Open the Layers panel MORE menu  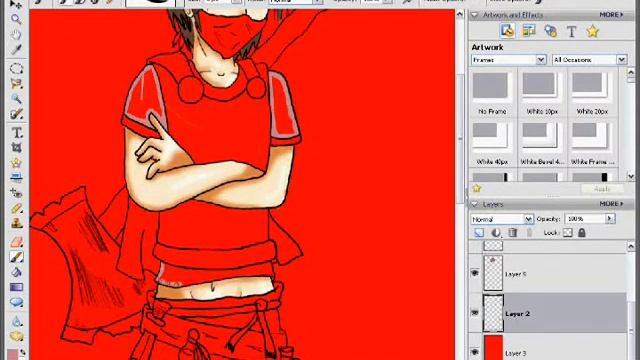pyautogui.click(x=611, y=204)
